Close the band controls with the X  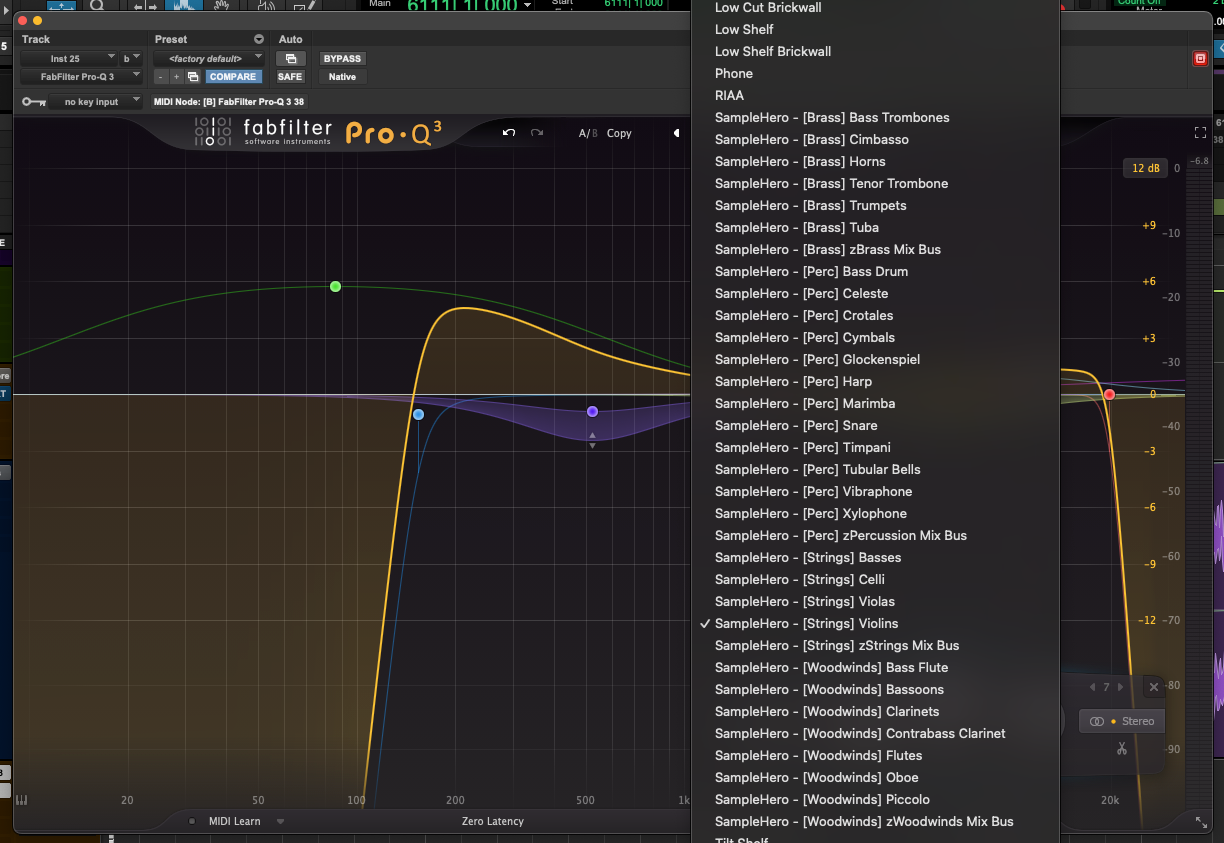[x=1153, y=687]
